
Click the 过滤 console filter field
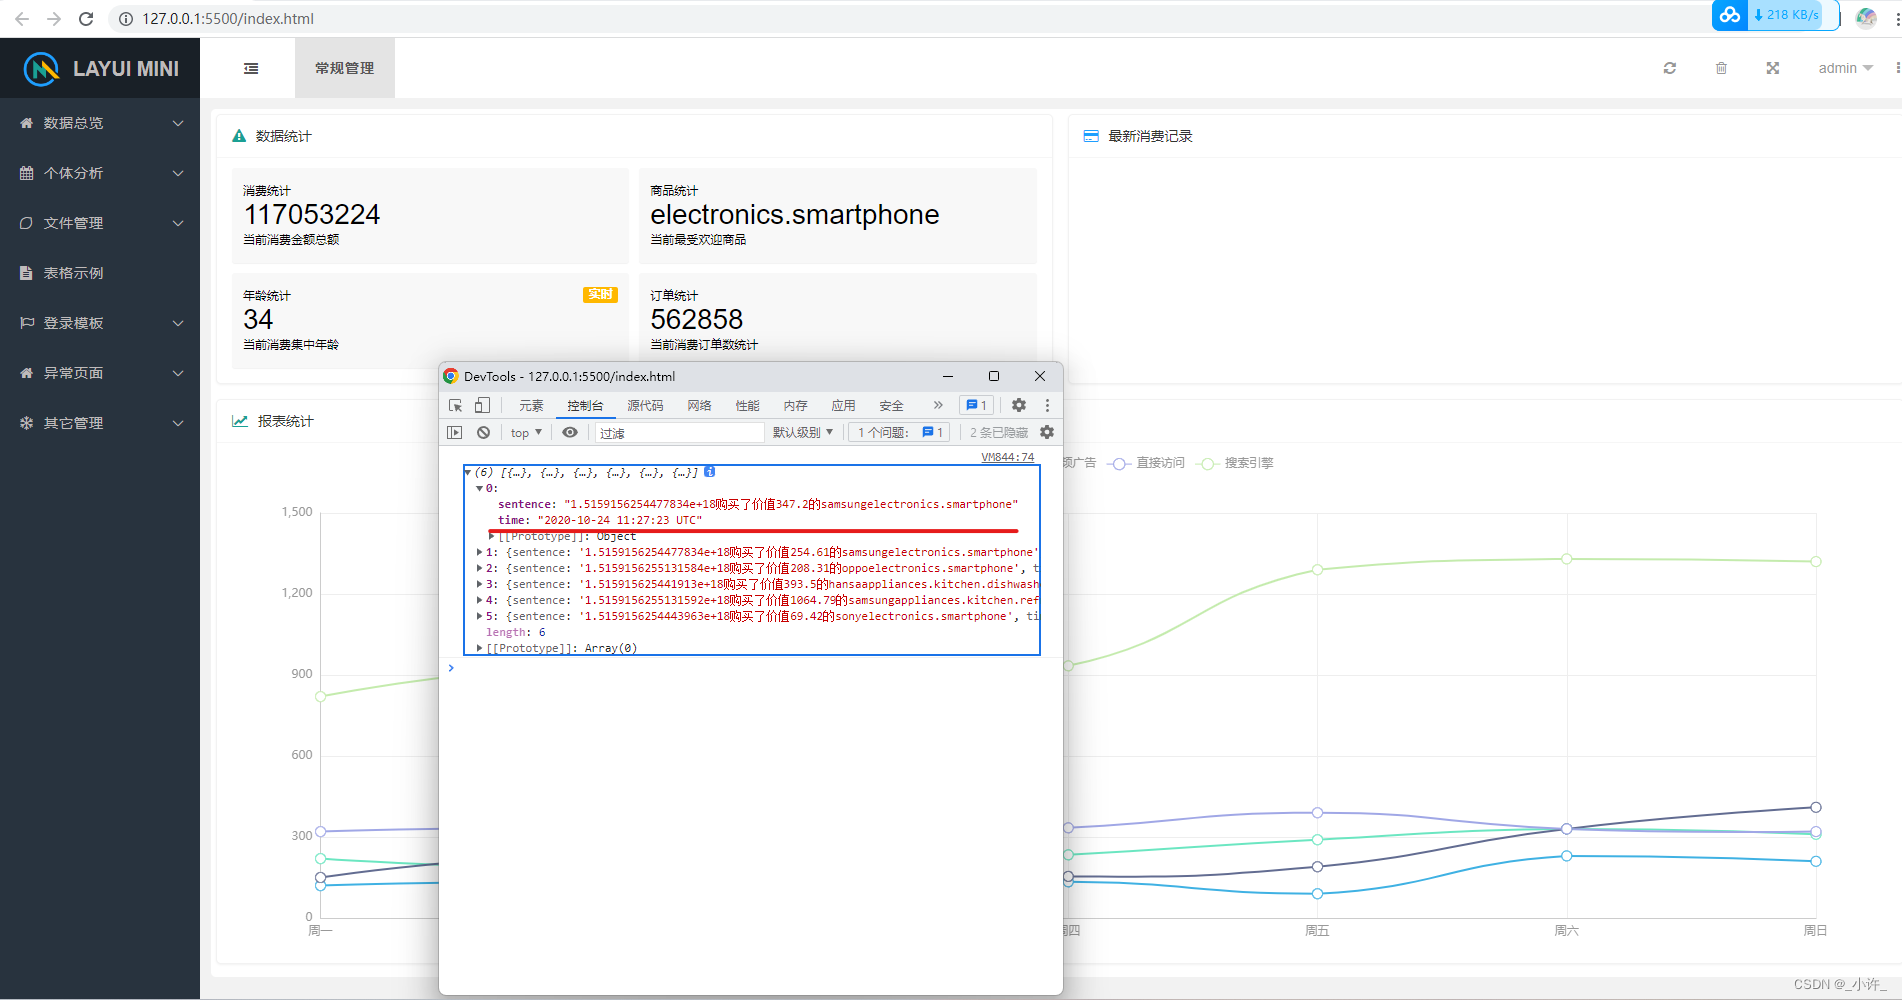(x=680, y=432)
